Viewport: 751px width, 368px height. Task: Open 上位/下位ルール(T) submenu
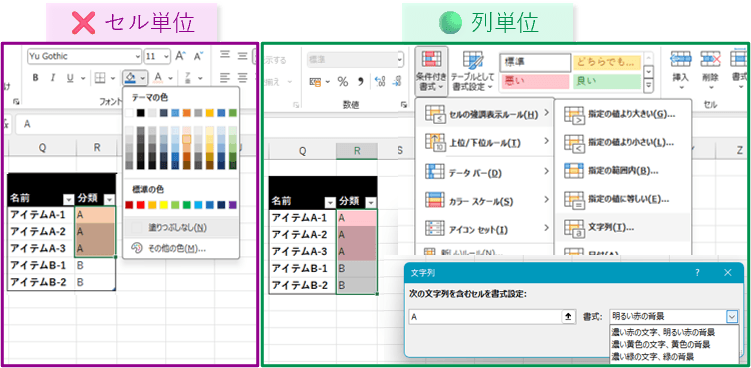(x=484, y=142)
